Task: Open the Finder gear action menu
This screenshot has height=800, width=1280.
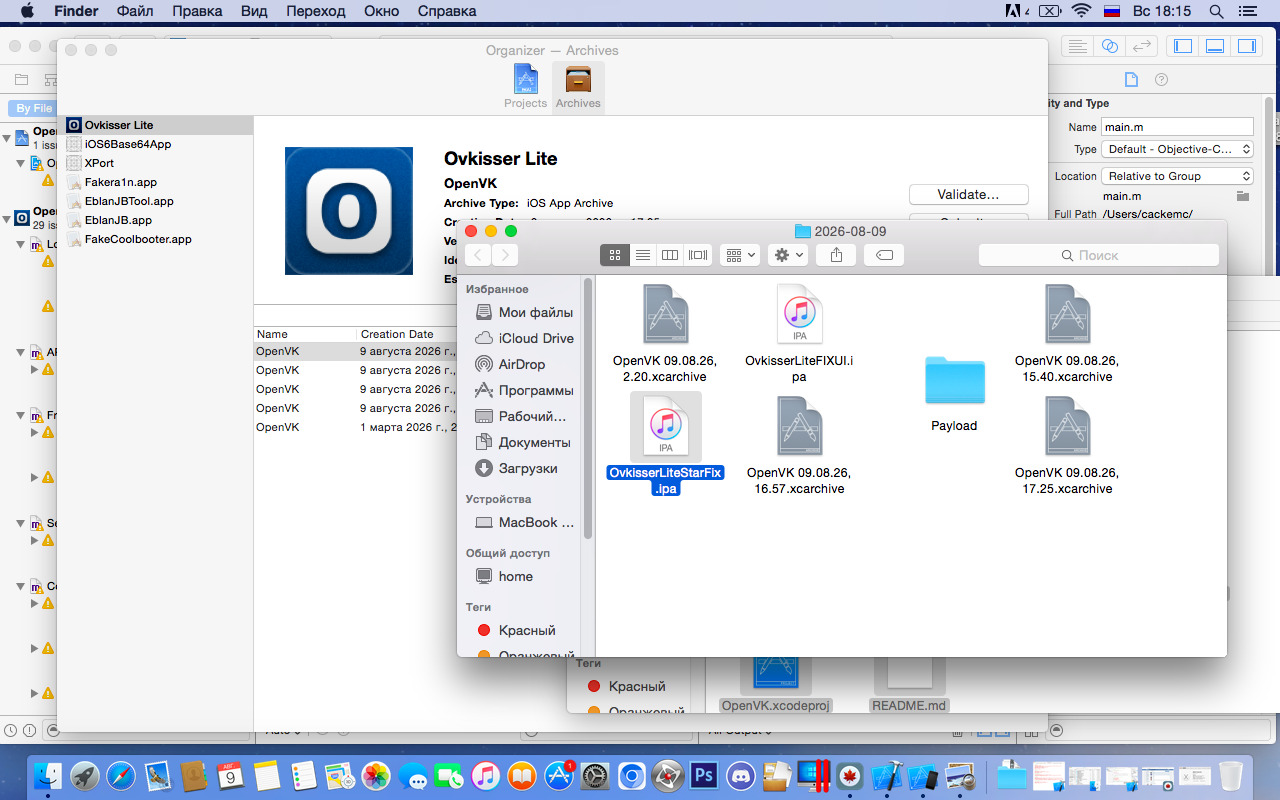Action: pyautogui.click(x=787, y=255)
